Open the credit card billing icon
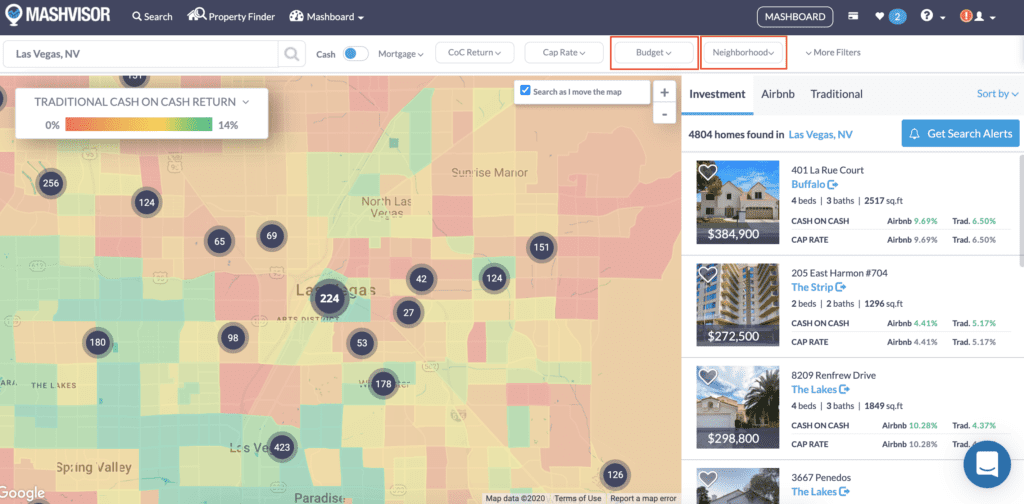Image resolution: width=1024 pixels, height=504 pixels. click(853, 16)
